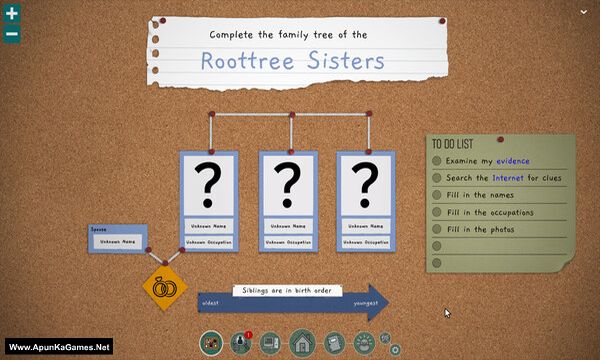The width and height of the screenshot is (600, 360).
Task: Click "Fill in the occupations" to-do text
Action: [490, 212]
